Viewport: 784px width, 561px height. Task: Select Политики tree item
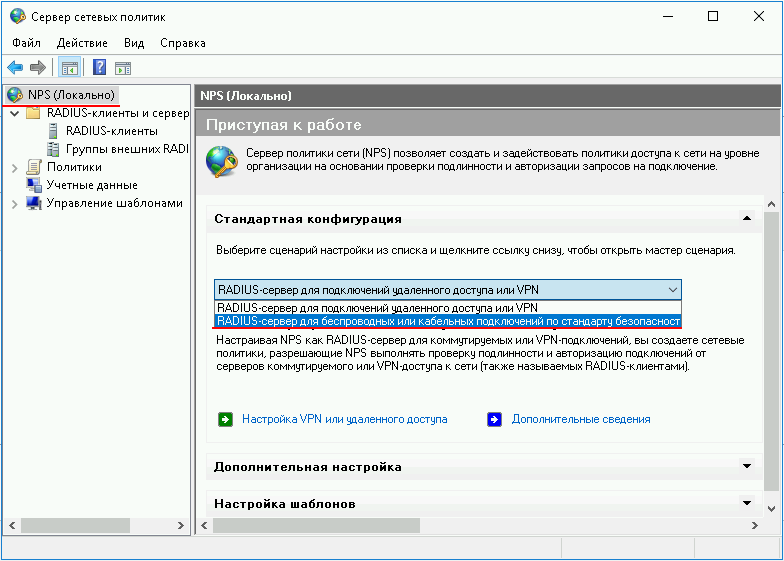point(74,167)
